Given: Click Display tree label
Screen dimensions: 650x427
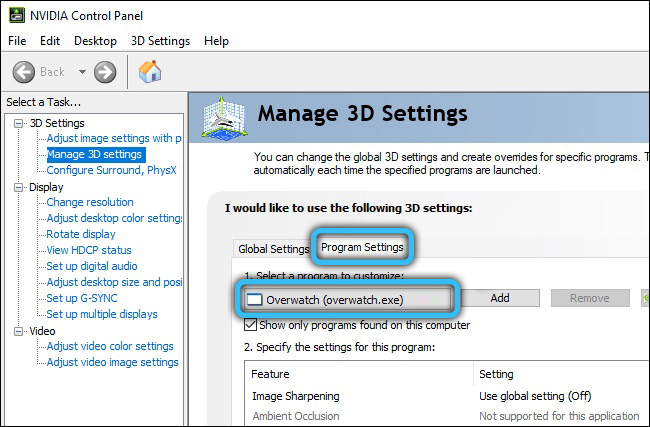Looking at the screenshot, I should click(x=46, y=187).
